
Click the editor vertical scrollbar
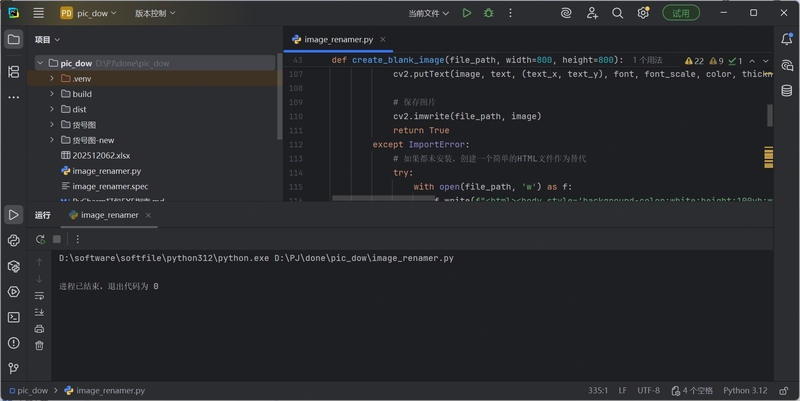point(770,115)
